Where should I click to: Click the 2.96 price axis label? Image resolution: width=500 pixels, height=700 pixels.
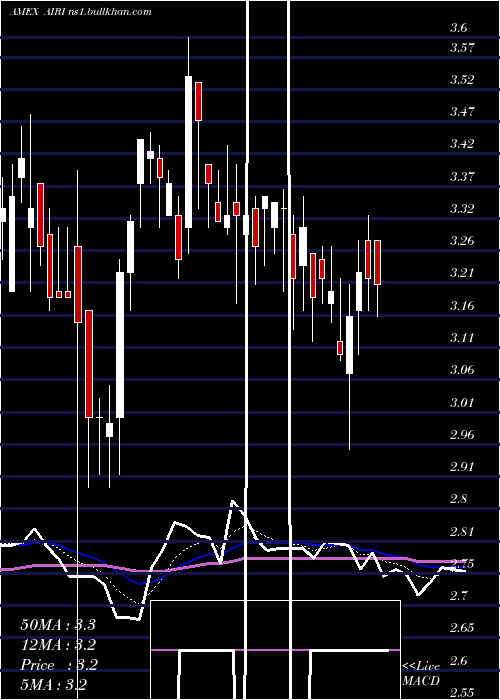pyautogui.click(x=462, y=434)
